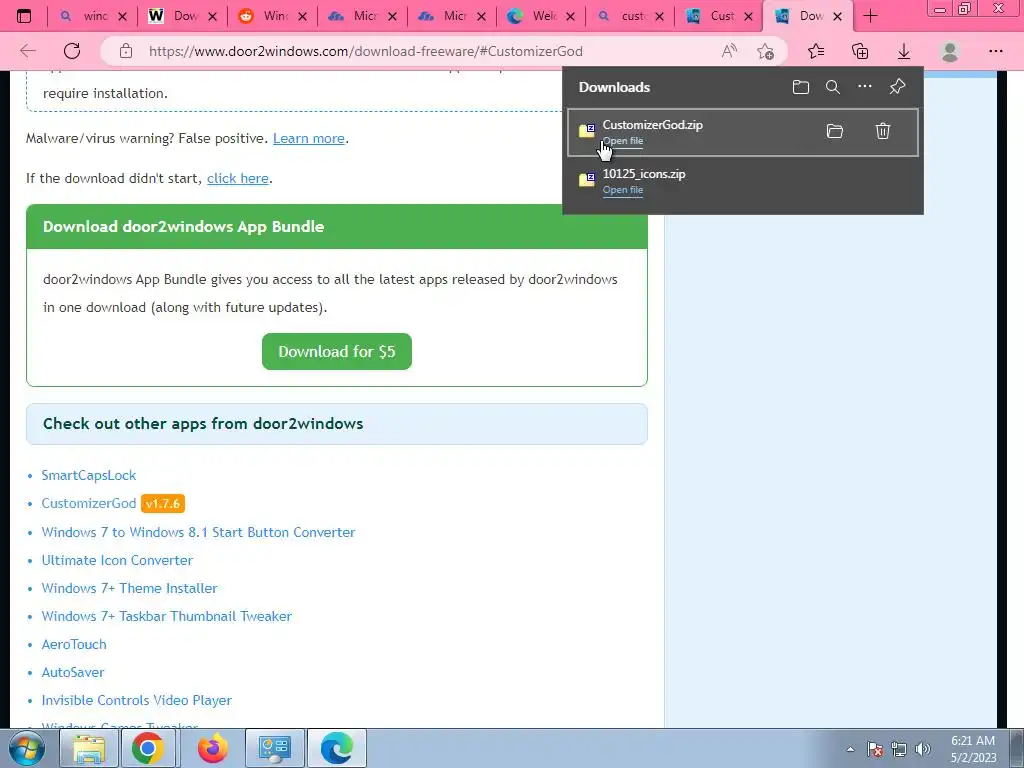Open Action Center flag icon
The height and width of the screenshot is (768, 1024).
[875, 749]
